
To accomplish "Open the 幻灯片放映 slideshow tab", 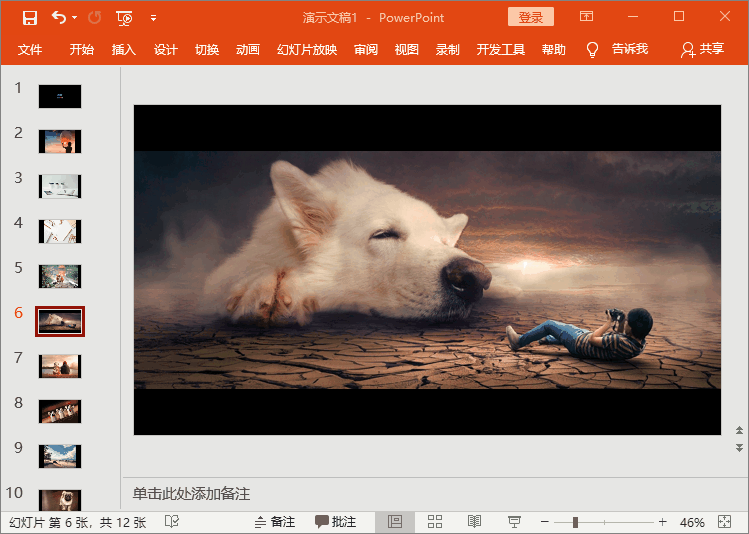I will click(307, 50).
